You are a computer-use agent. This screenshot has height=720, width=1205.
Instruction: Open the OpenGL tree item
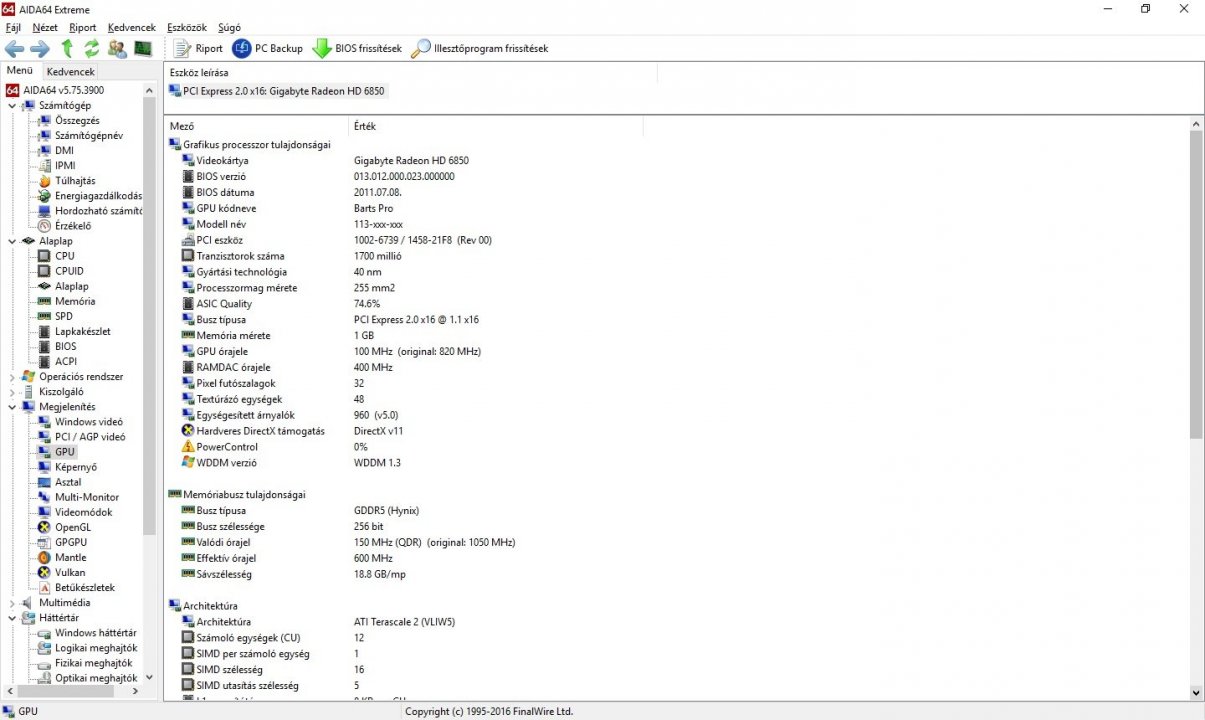(x=72, y=527)
